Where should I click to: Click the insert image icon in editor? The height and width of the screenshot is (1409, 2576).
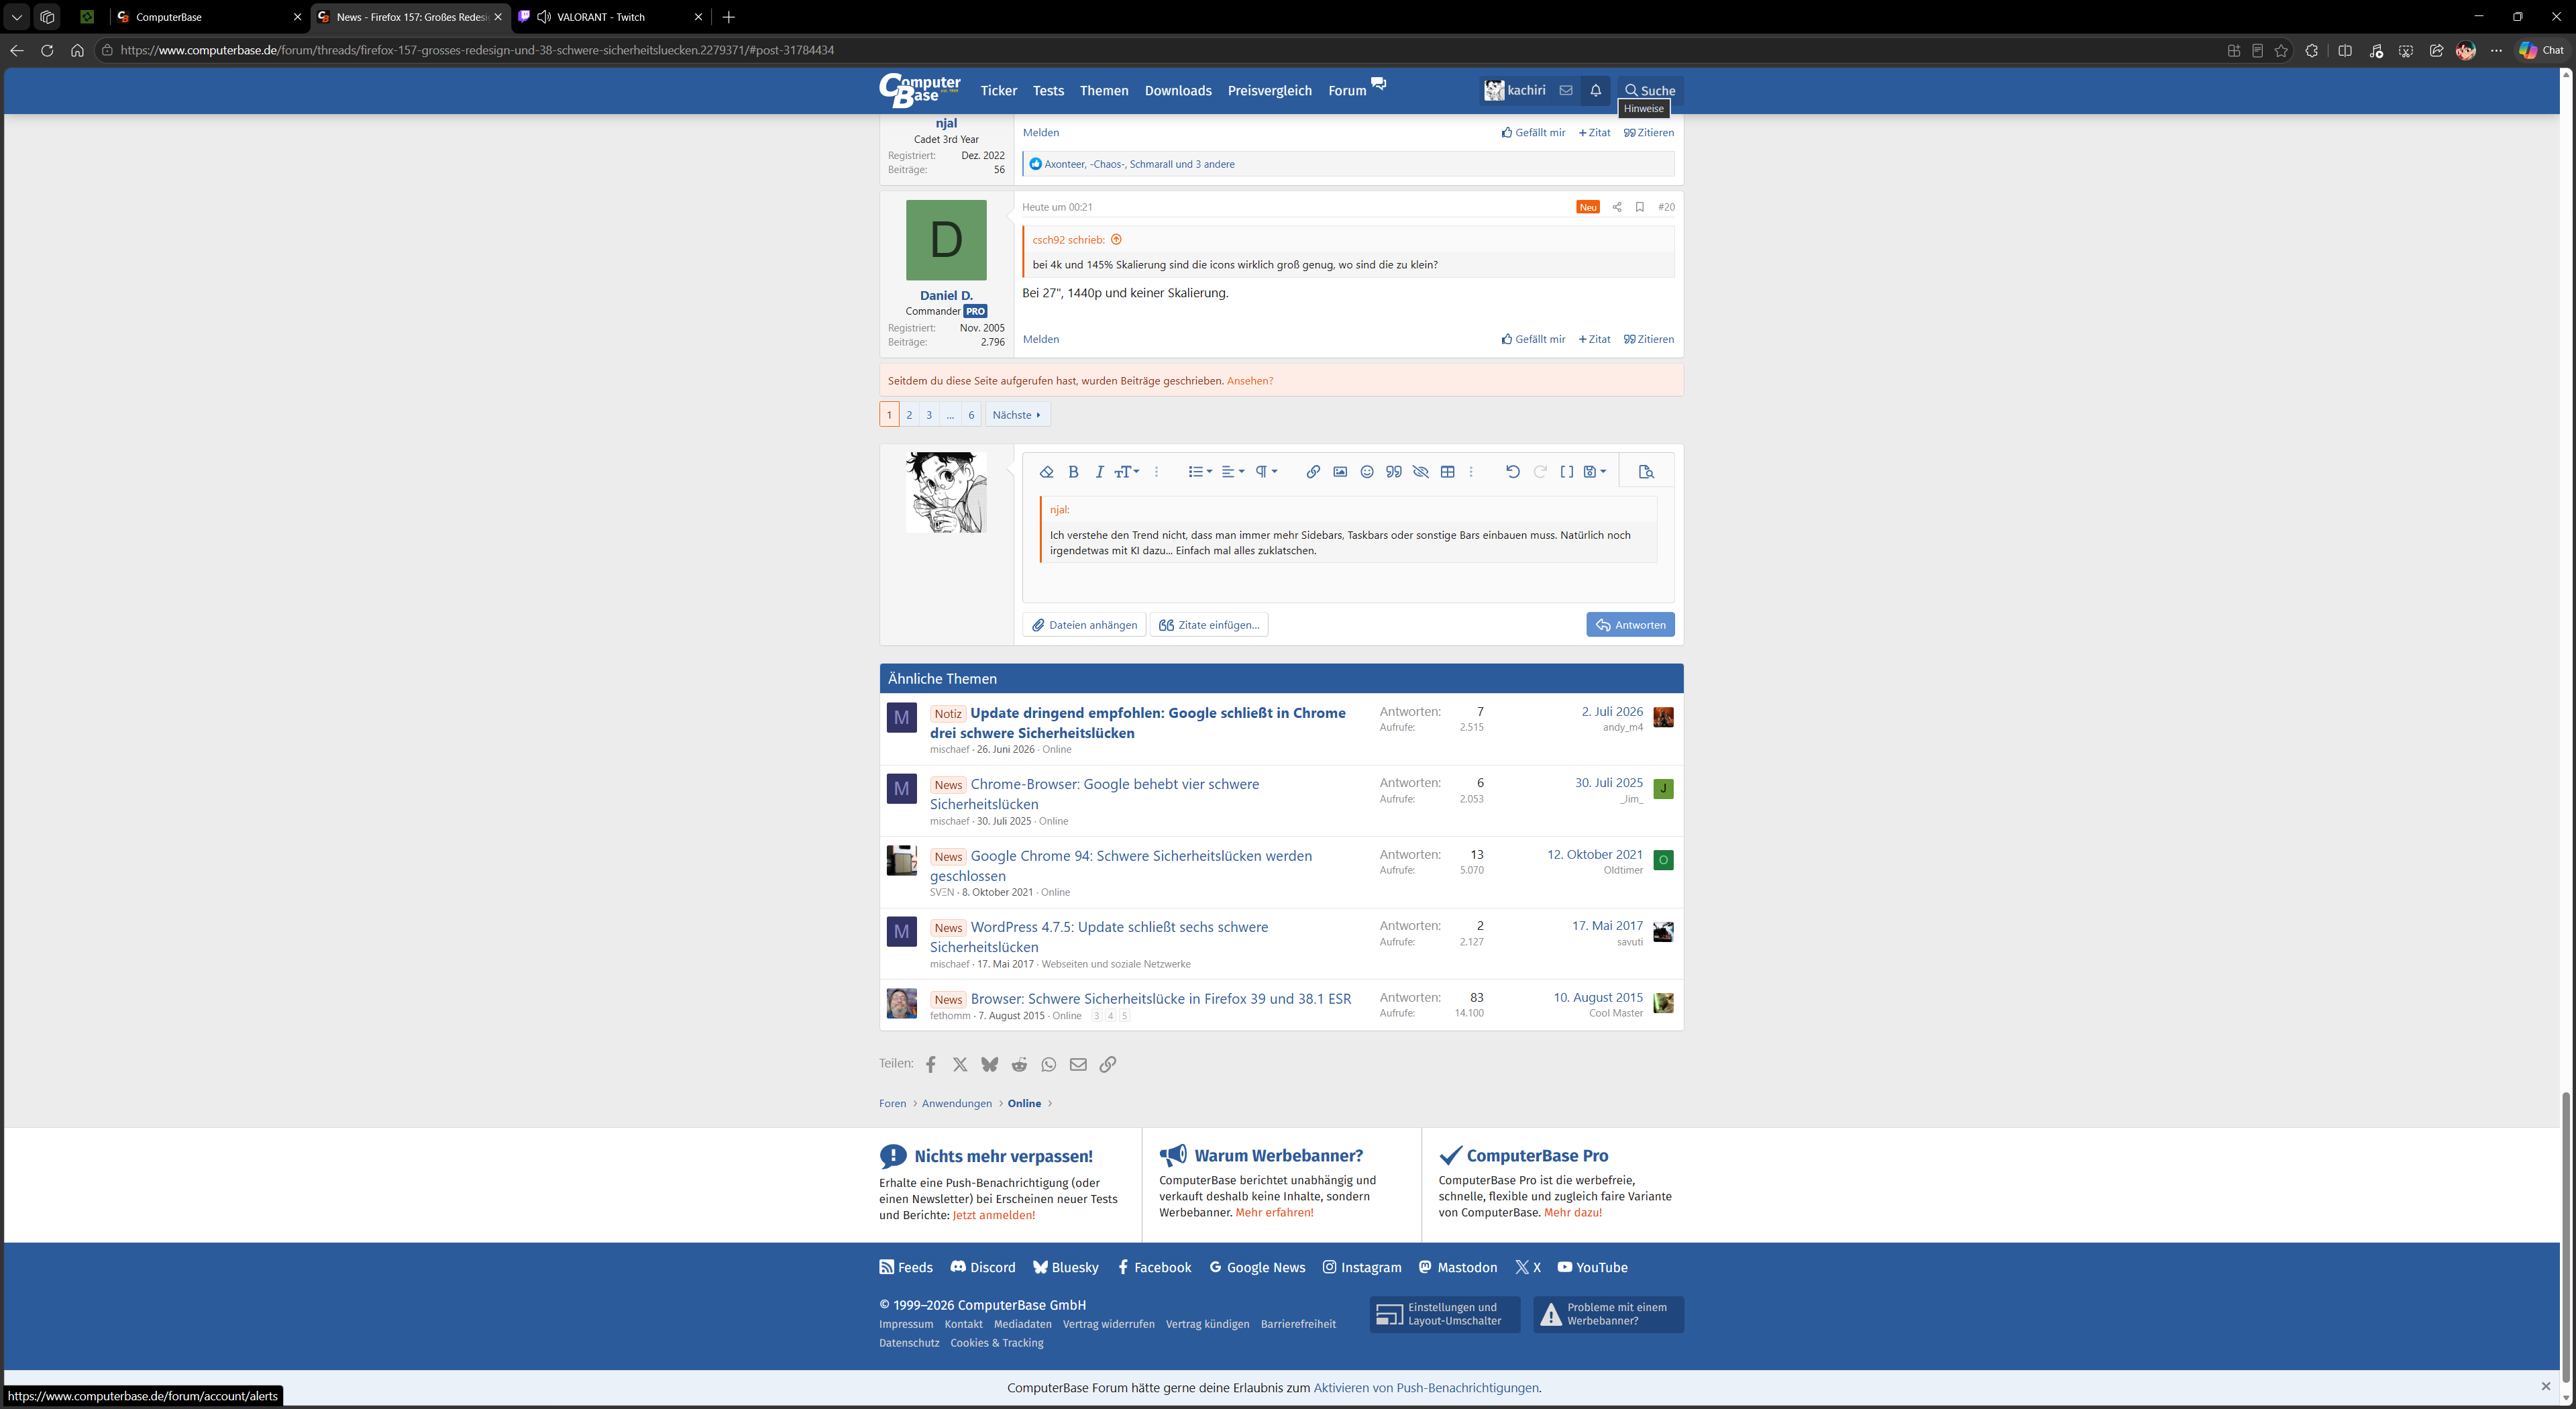[1340, 472]
